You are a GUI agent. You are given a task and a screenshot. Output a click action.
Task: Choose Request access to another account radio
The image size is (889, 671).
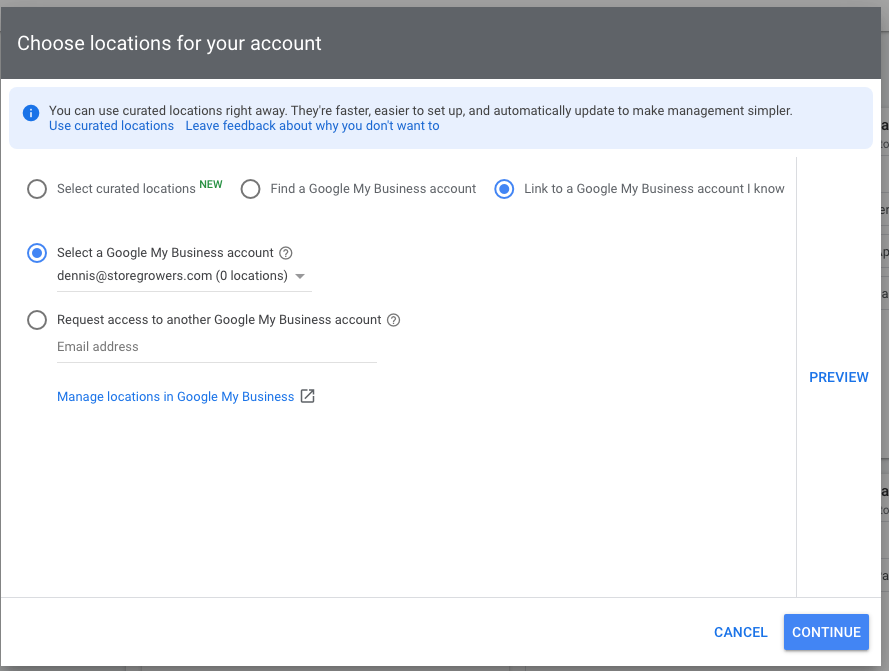click(x=37, y=320)
